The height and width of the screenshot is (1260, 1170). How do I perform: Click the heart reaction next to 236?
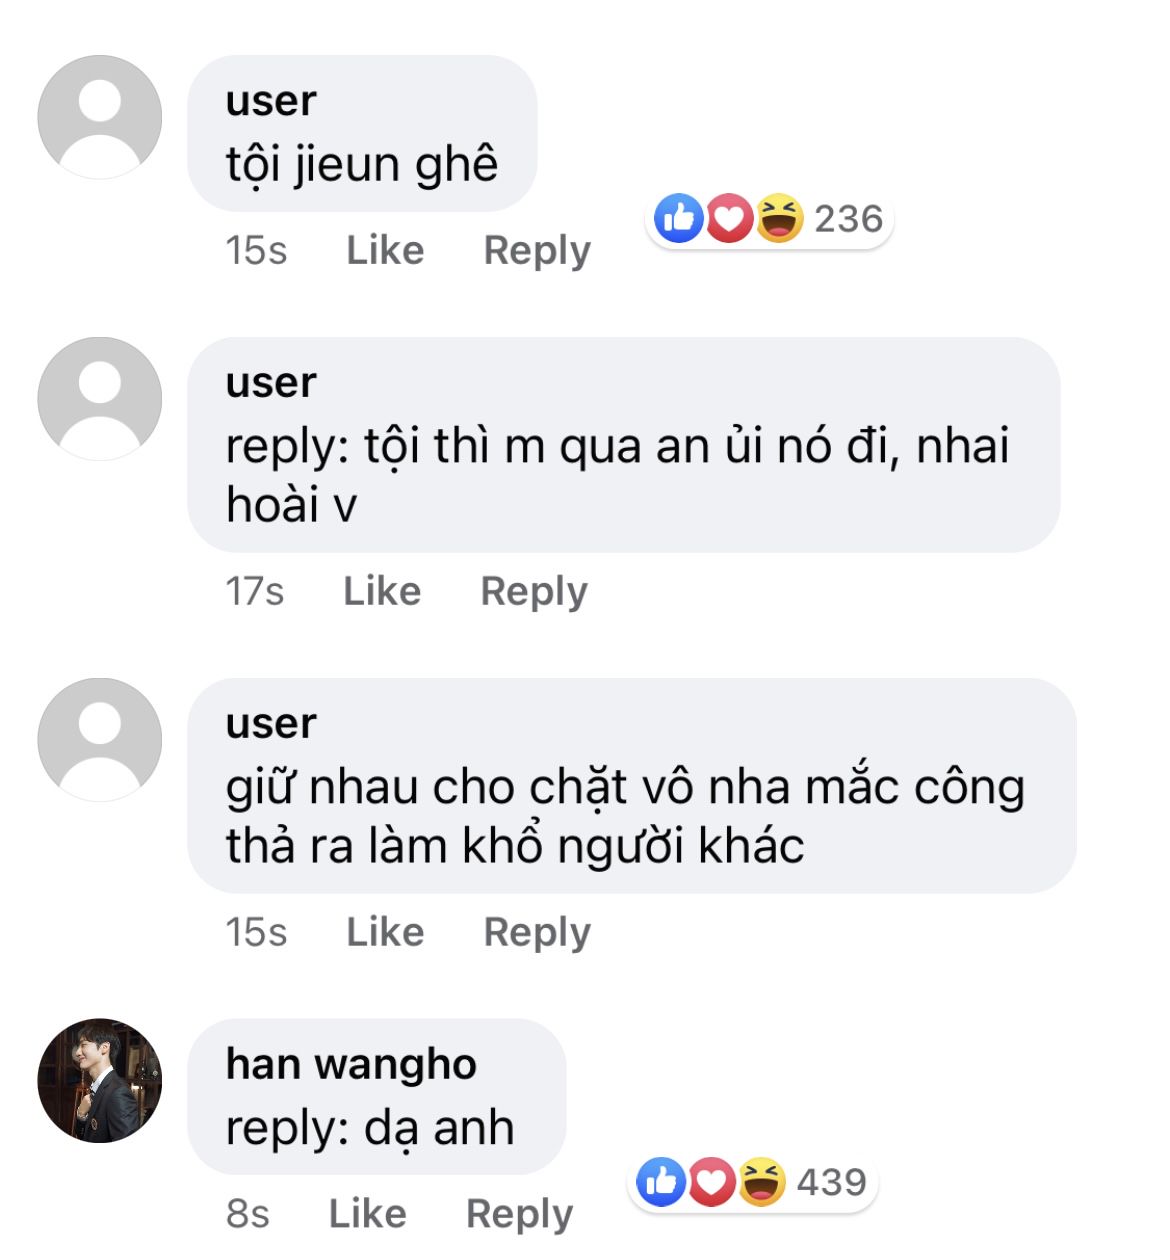pos(730,218)
